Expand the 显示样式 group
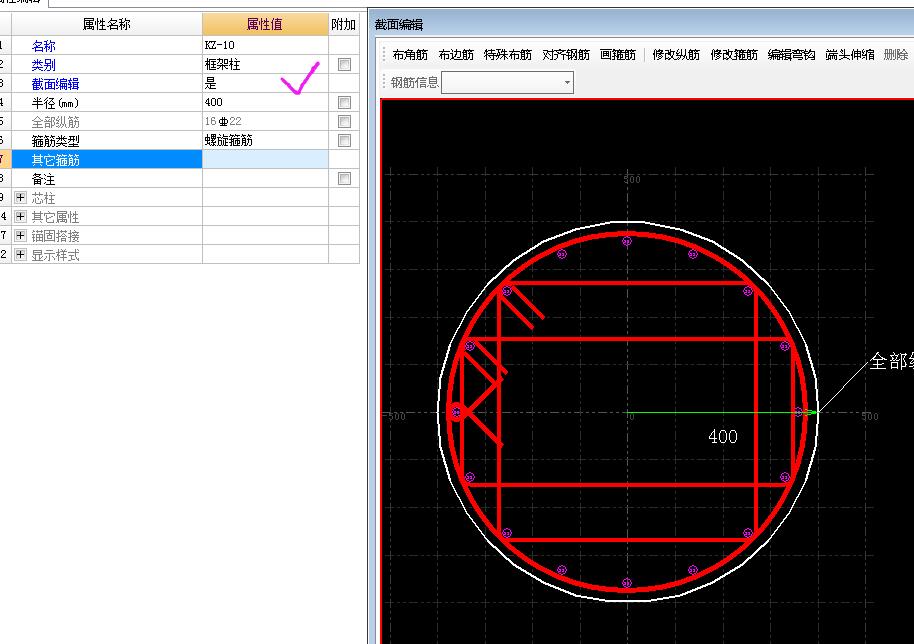Viewport: 914px width, 644px height. [20, 255]
